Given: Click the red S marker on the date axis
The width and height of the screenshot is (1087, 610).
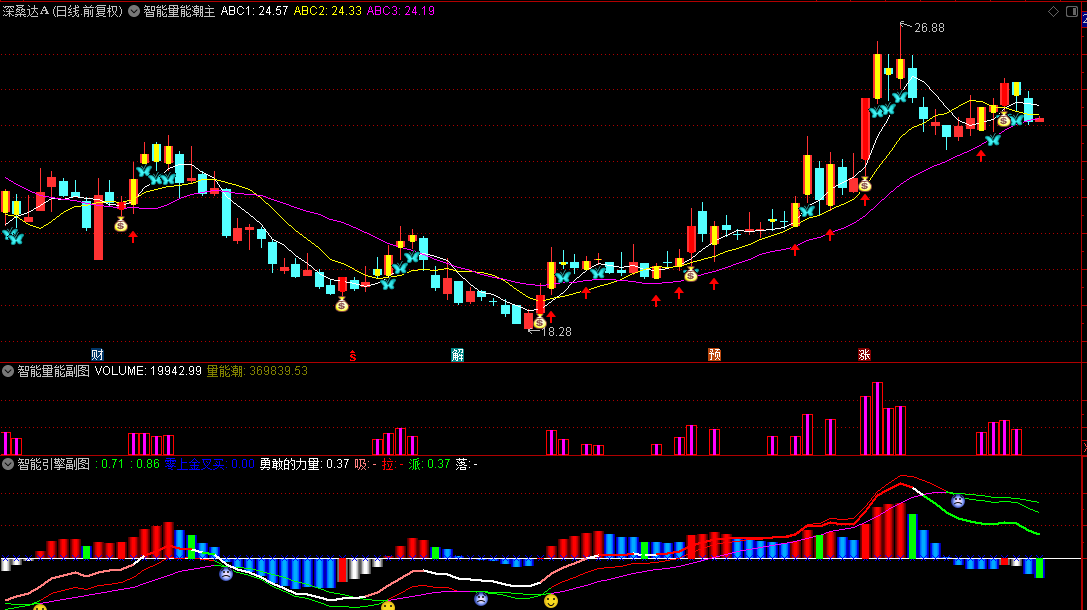Looking at the screenshot, I should (353, 356).
